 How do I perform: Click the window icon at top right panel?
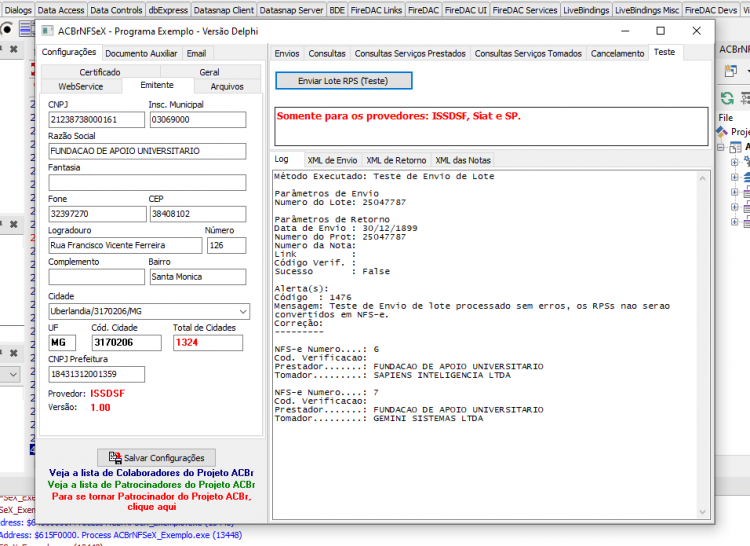tap(731, 71)
